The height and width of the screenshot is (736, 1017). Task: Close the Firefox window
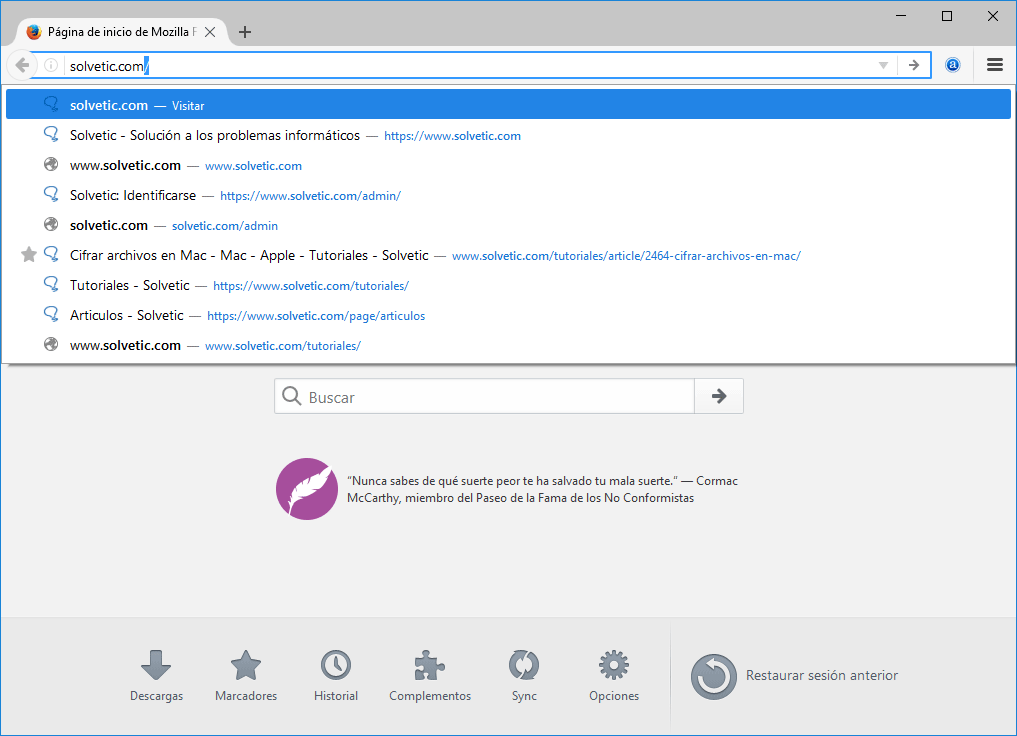pyautogui.click(x=992, y=16)
